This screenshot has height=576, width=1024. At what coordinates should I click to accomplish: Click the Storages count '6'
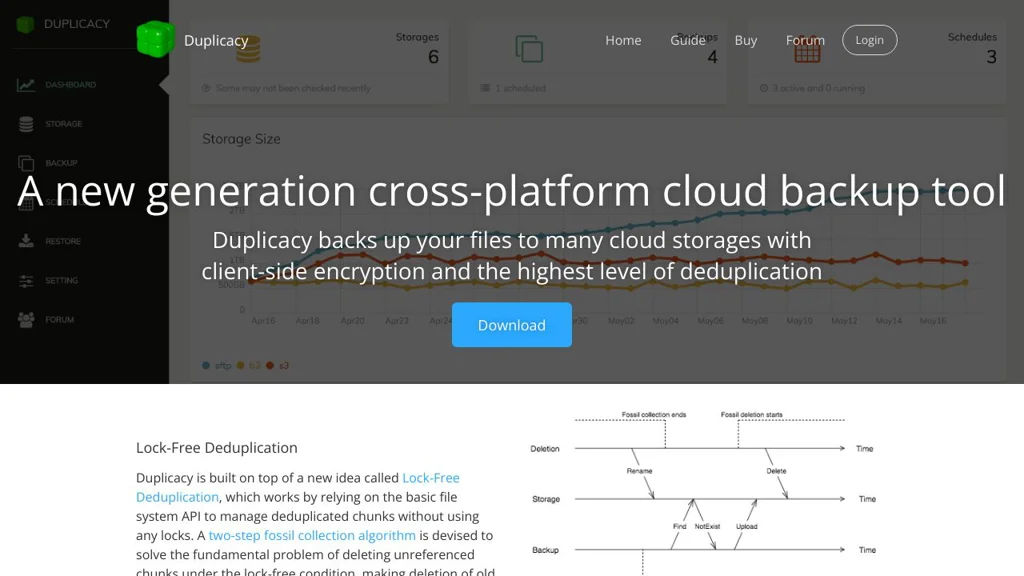coord(434,57)
